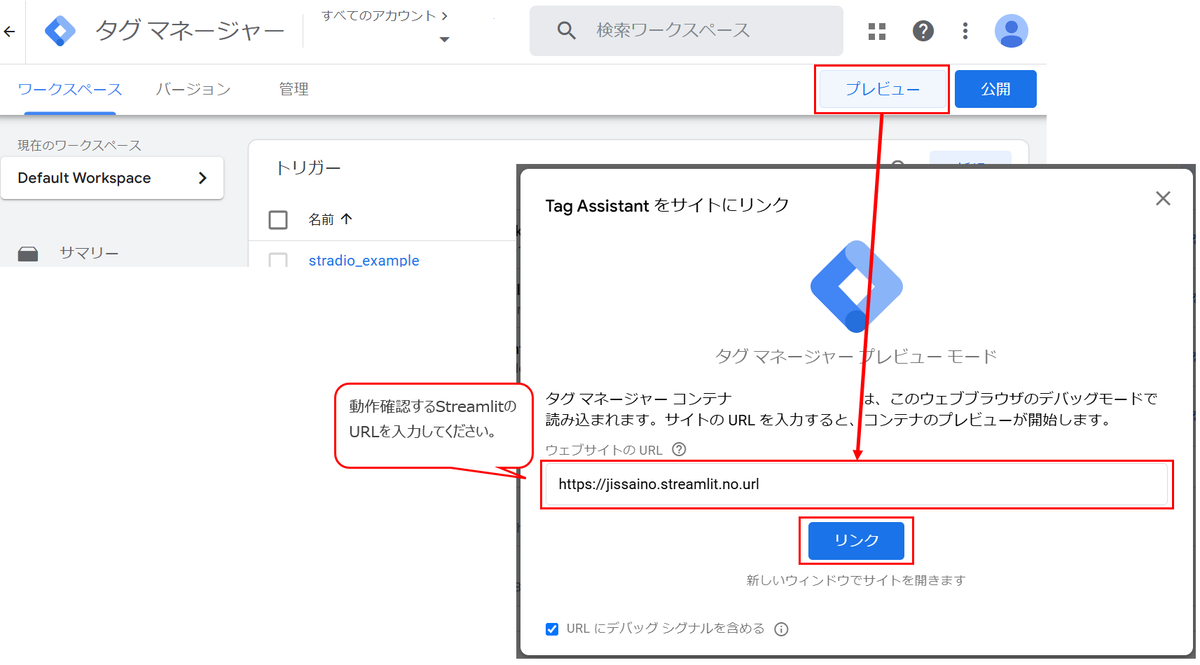Toggle the debug signal in URL checkbox
This screenshot has height=665, width=1200.
click(552, 629)
